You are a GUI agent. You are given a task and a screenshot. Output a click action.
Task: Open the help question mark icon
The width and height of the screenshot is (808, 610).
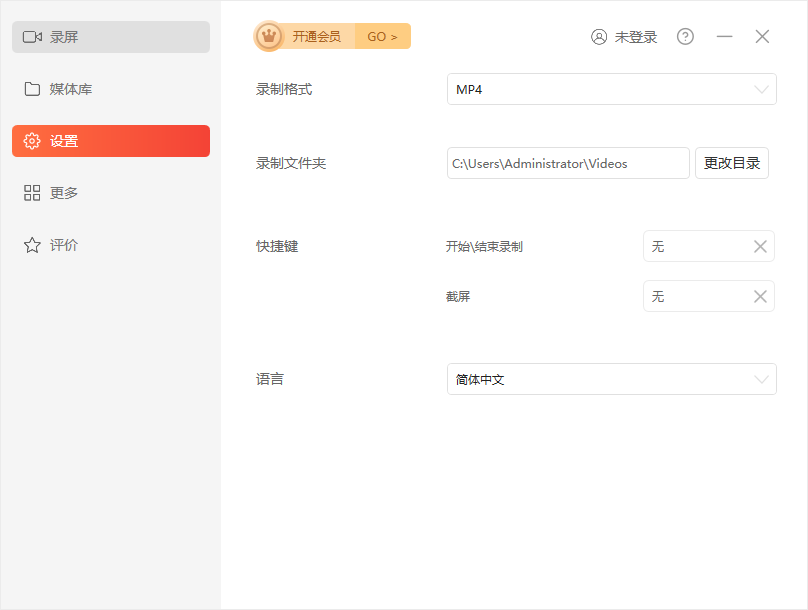click(x=685, y=37)
